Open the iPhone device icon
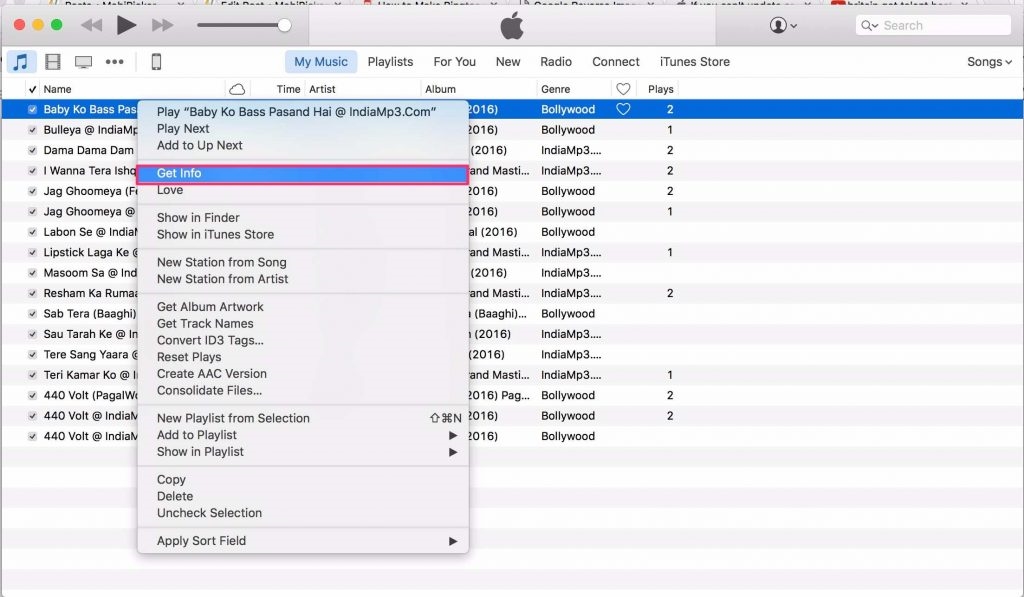Screen dimensions: 1024x597 [x=156, y=62]
